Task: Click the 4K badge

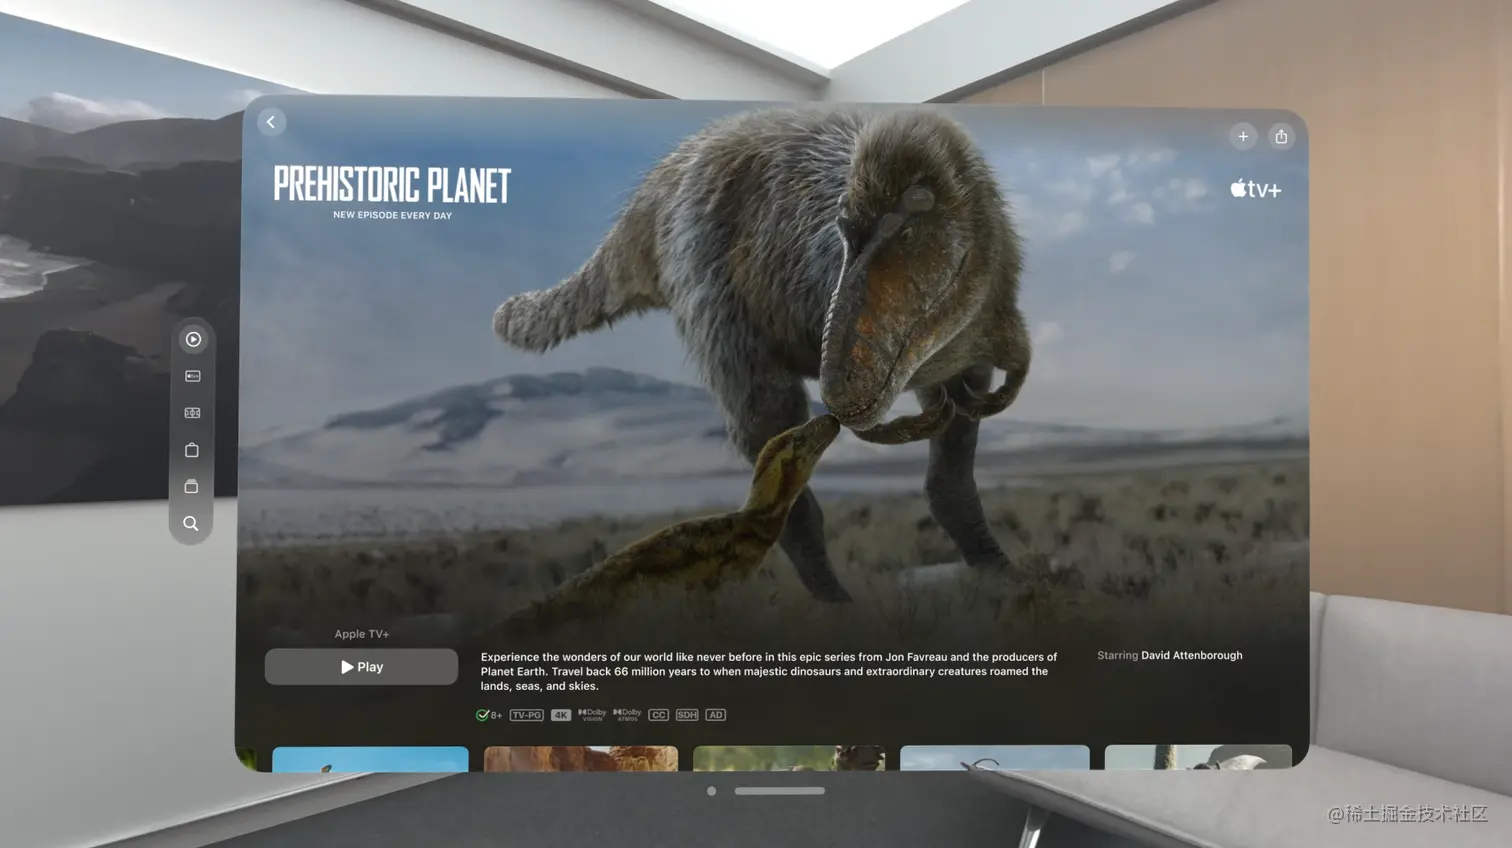Action: click(x=561, y=715)
